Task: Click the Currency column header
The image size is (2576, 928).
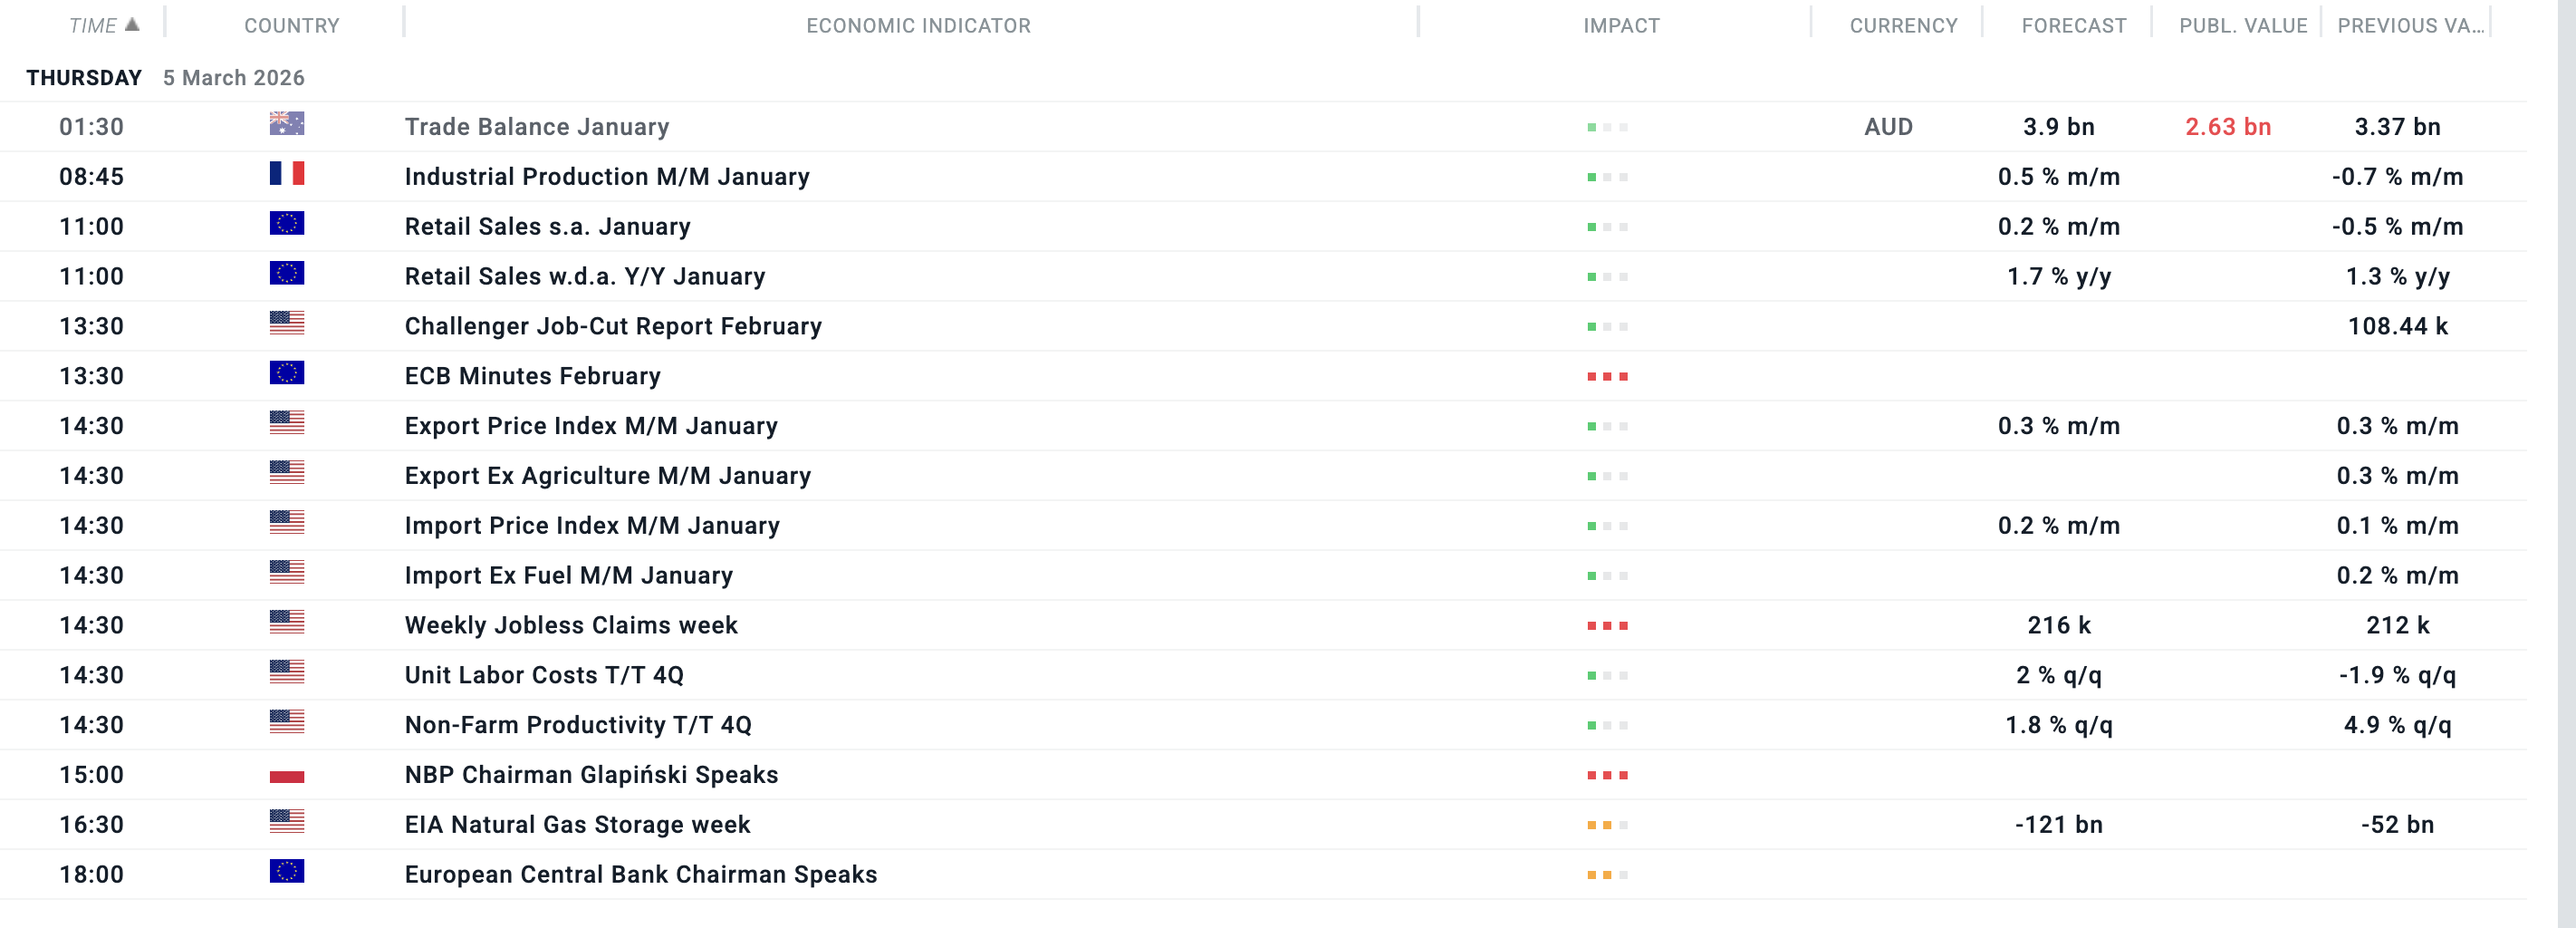Action: coord(1903,26)
